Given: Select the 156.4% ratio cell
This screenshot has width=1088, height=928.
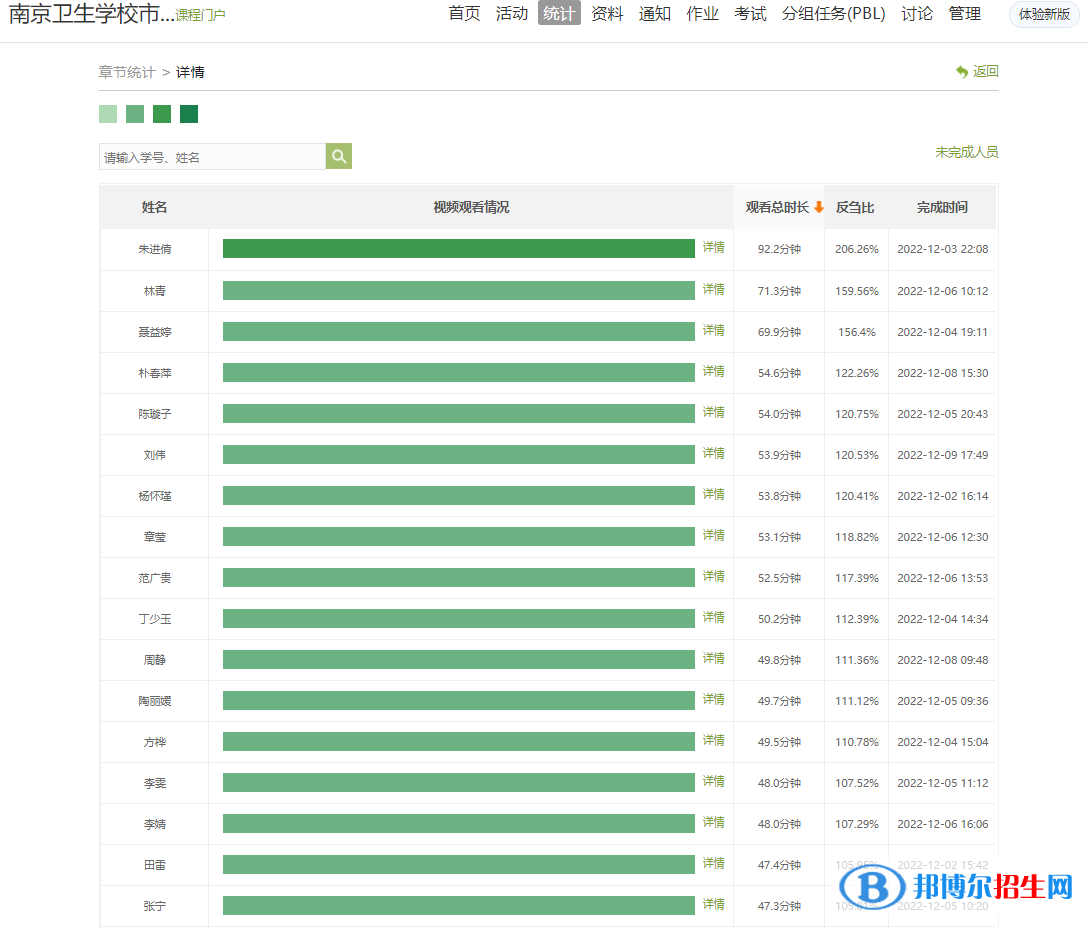Looking at the screenshot, I should (x=857, y=332).
